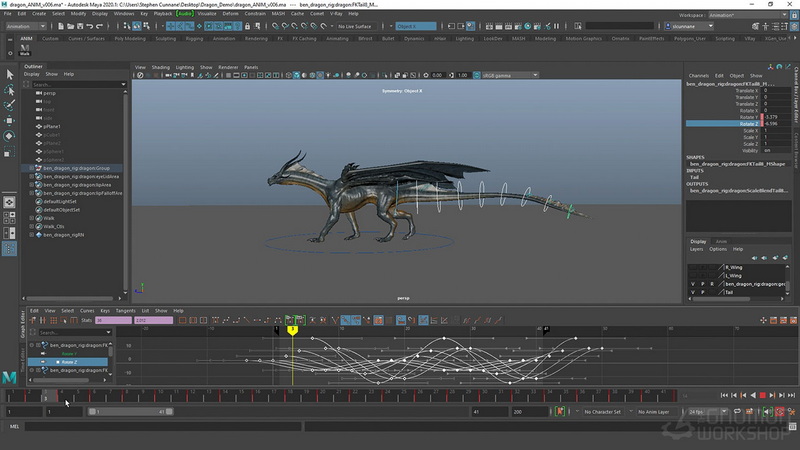Viewport: 800px width, 450px height.
Task: Click the graph editor Stats frame field
Action: pyautogui.click(x=113, y=320)
